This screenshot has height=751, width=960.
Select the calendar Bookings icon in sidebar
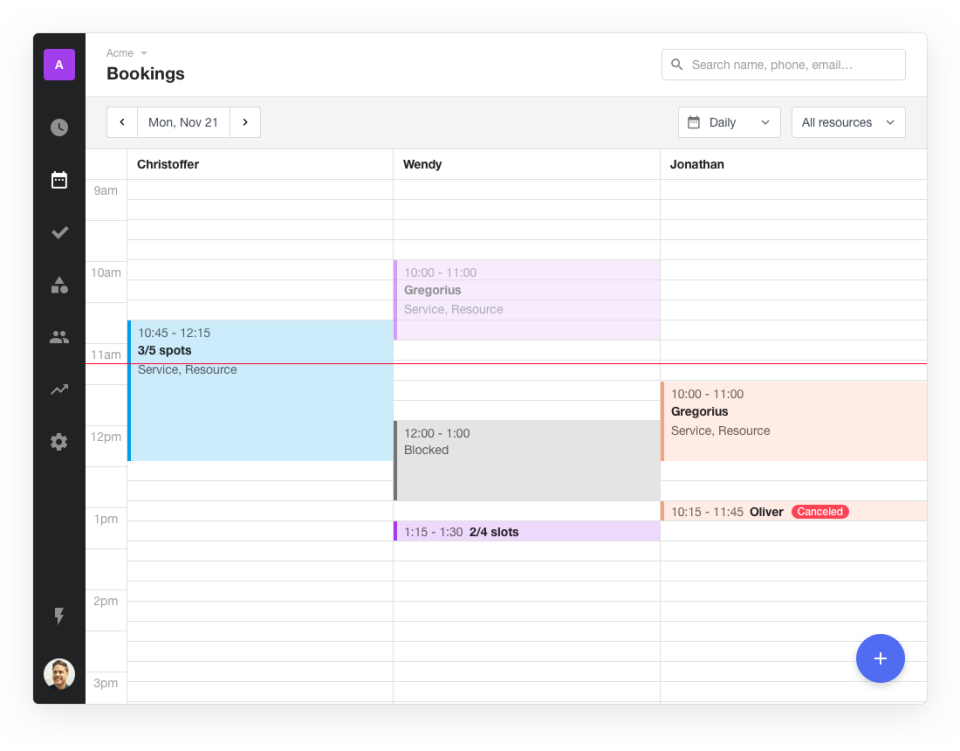coord(59,179)
